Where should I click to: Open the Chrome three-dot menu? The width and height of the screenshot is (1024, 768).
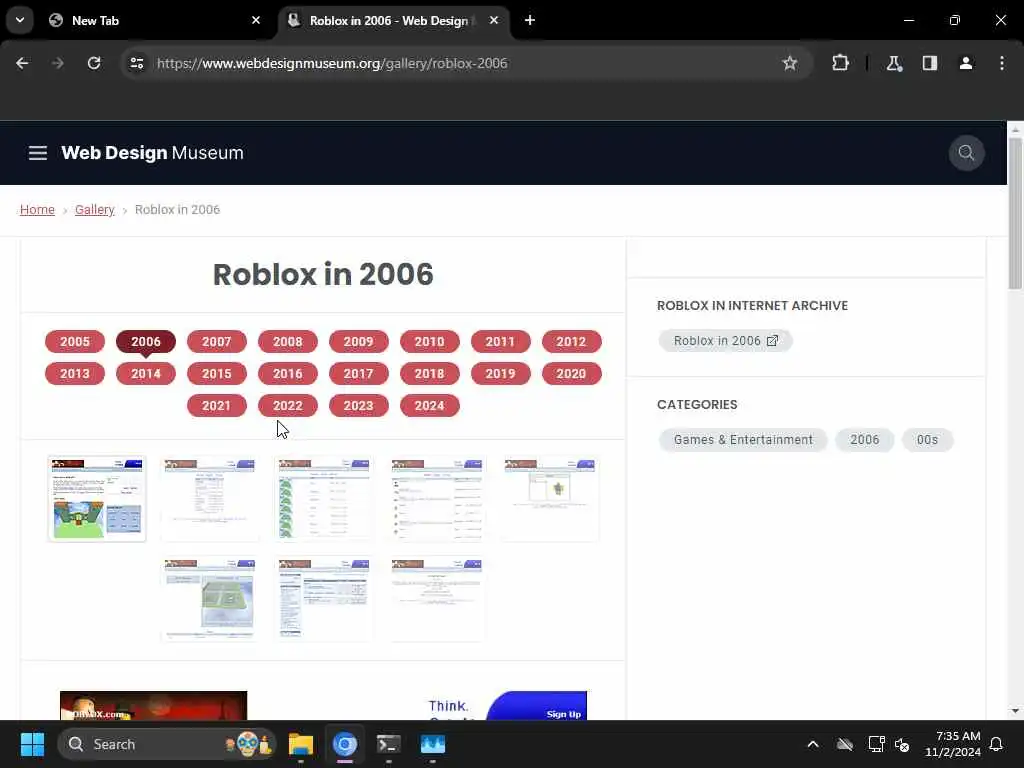click(1001, 63)
